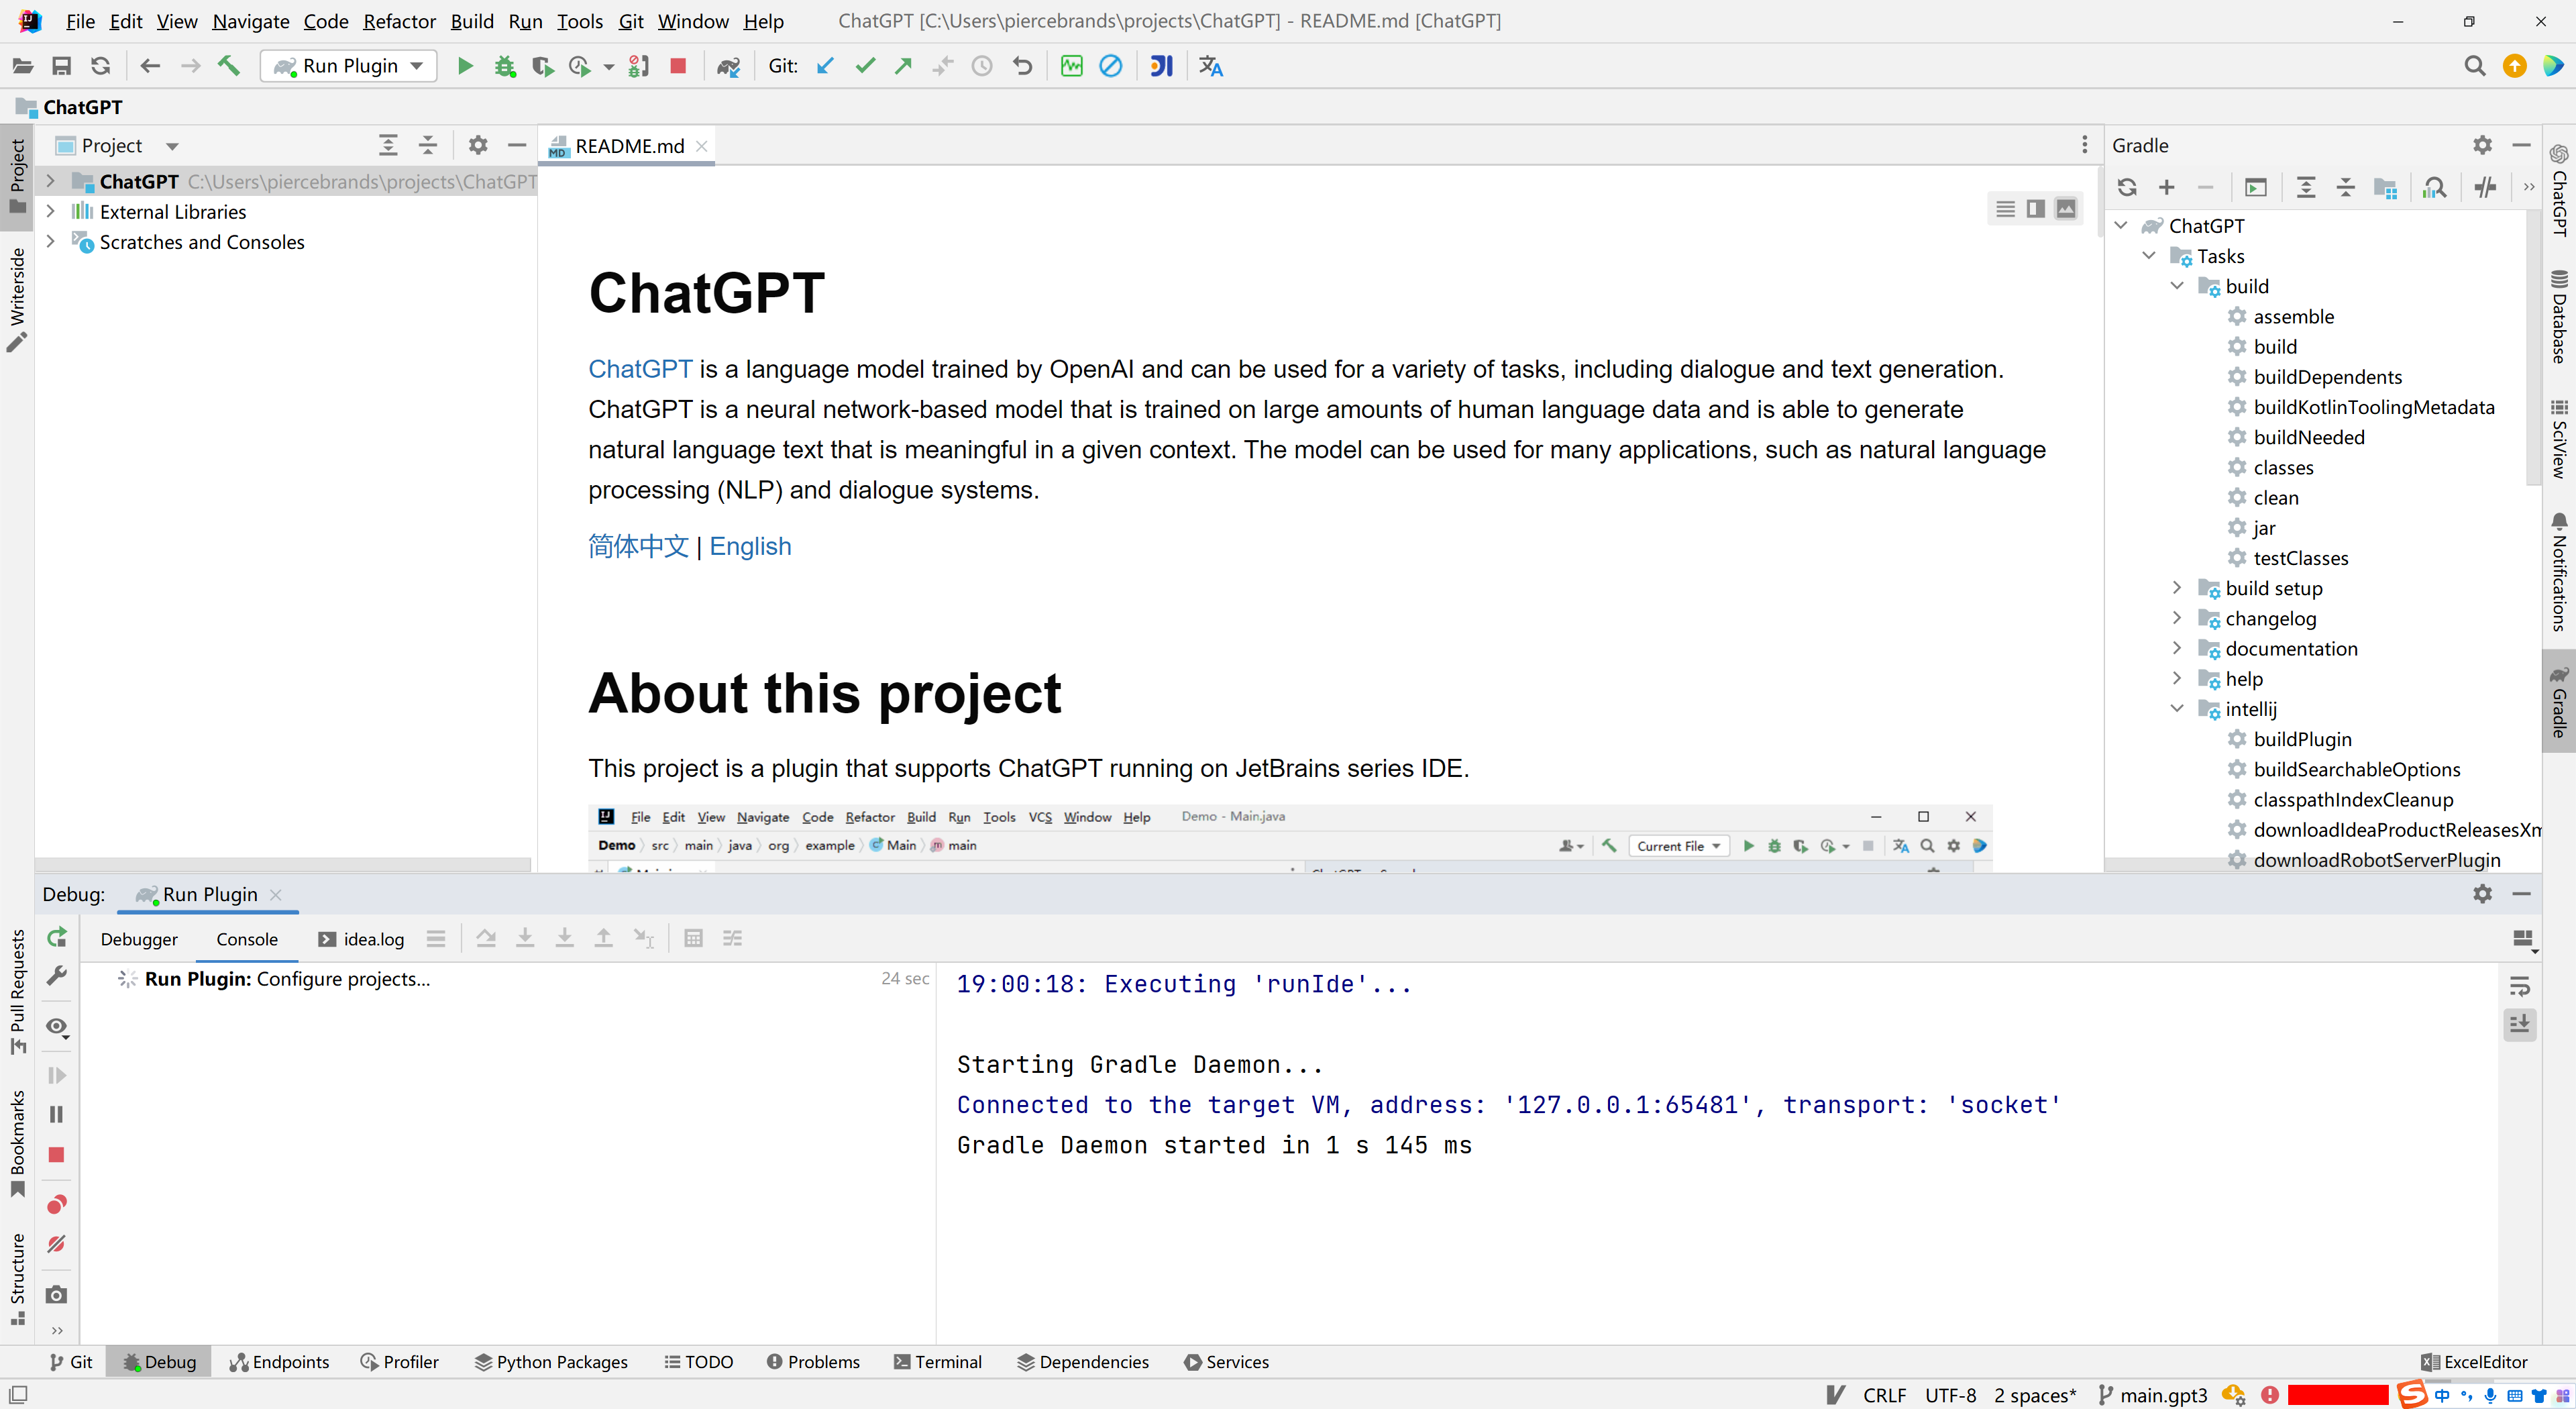Push commits with the Git push arrow
This screenshot has height=1409, width=2576.
click(903, 66)
